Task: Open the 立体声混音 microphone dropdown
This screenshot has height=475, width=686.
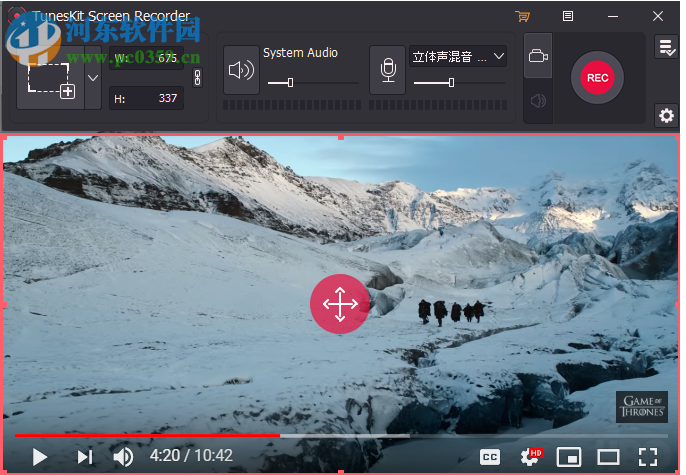Action: pos(458,56)
